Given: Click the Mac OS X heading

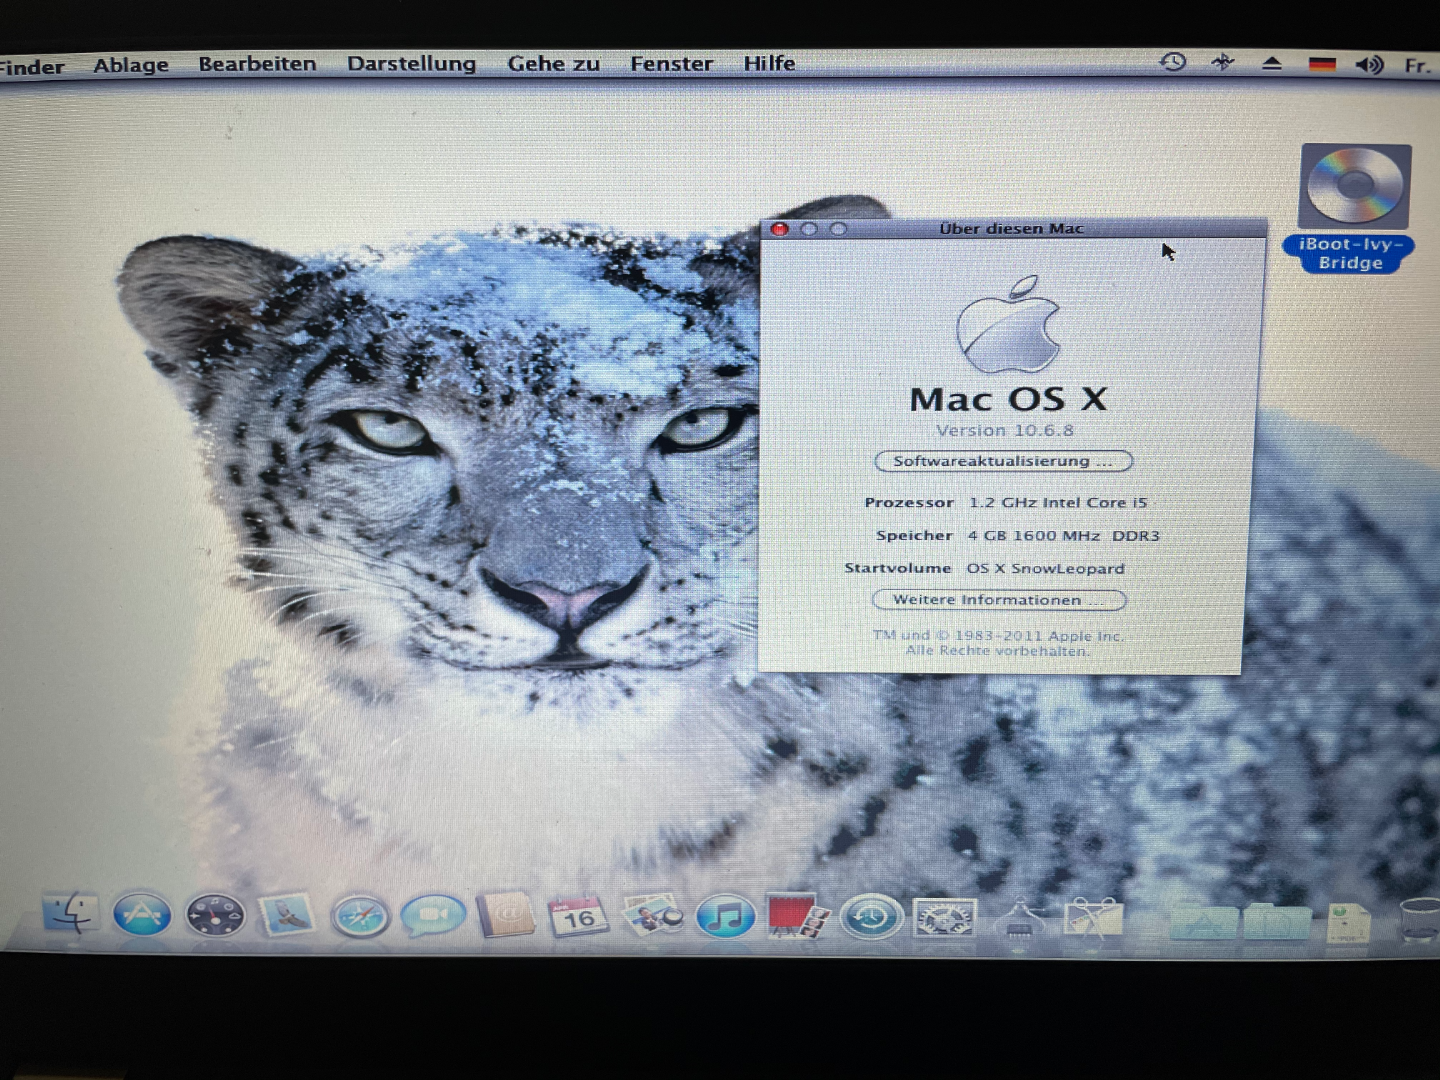Looking at the screenshot, I should click(x=1008, y=399).
